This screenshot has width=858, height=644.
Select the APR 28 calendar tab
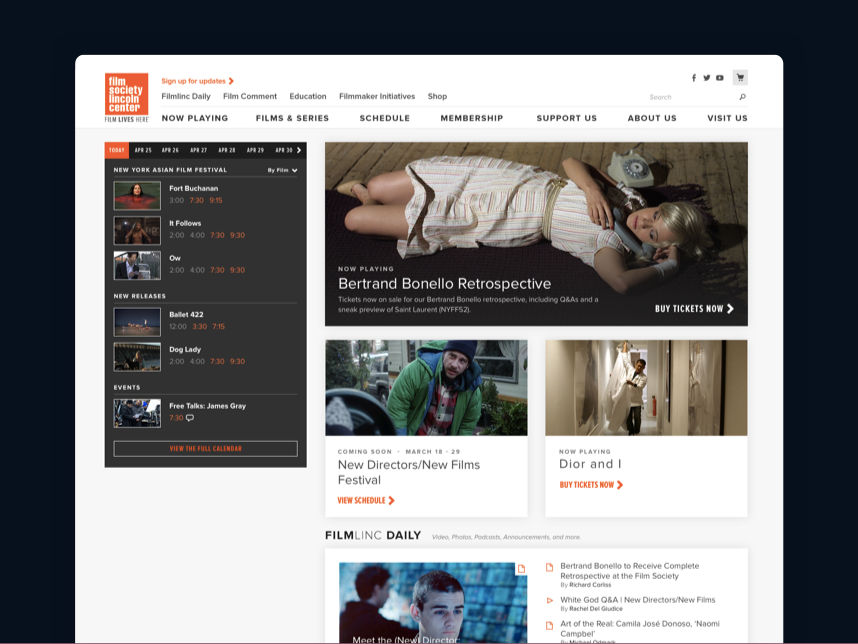[x=227, y=150]
